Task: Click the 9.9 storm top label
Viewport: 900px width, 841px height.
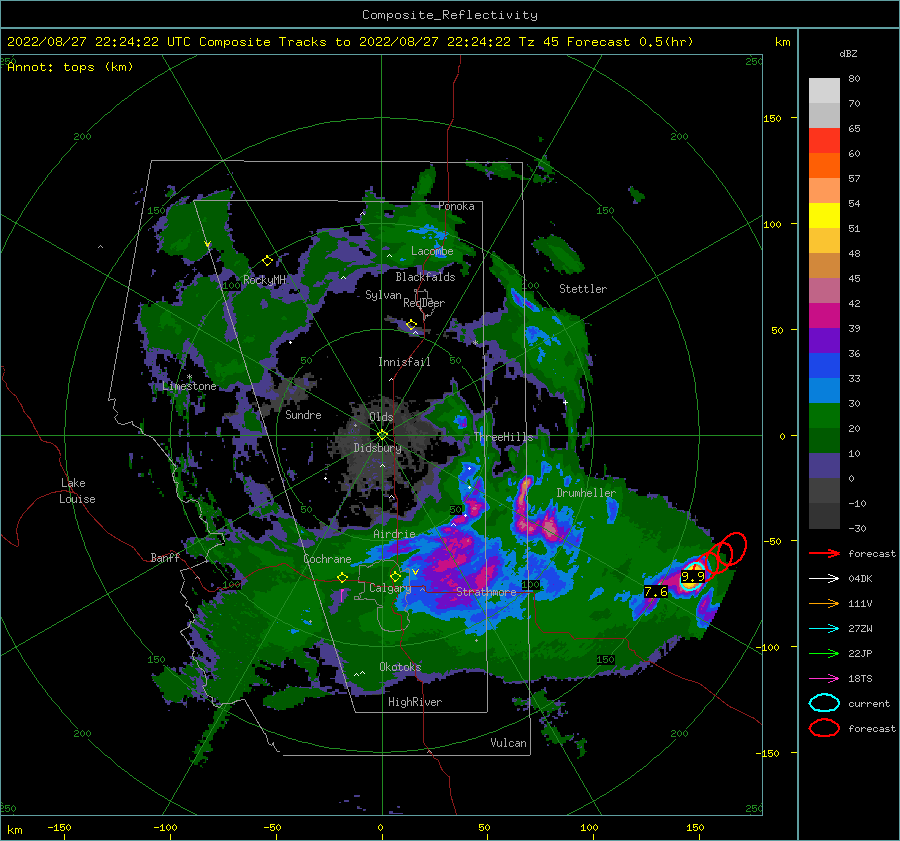Action: (x=692, y=576)
